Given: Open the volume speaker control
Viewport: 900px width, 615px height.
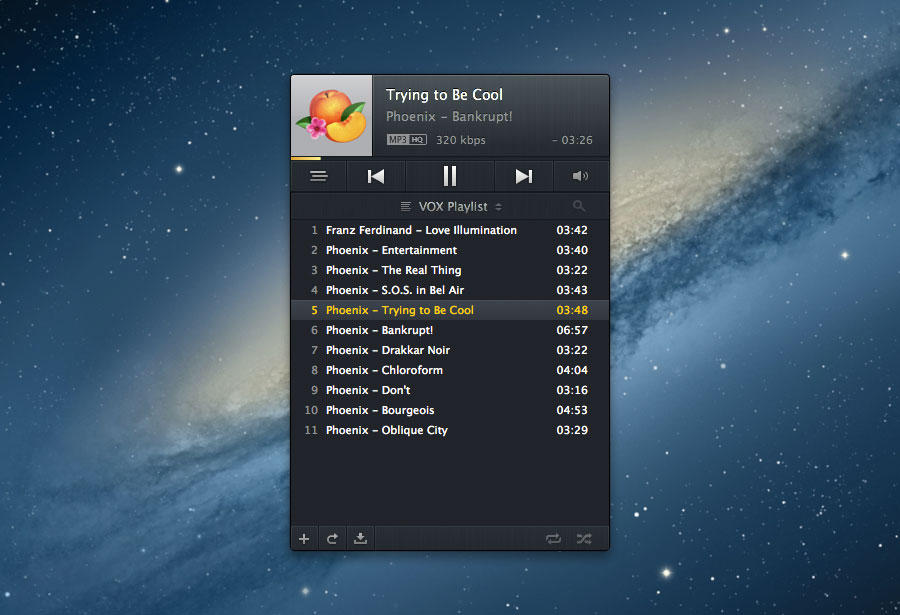Looking at the screenshot, I should point(580,176).
